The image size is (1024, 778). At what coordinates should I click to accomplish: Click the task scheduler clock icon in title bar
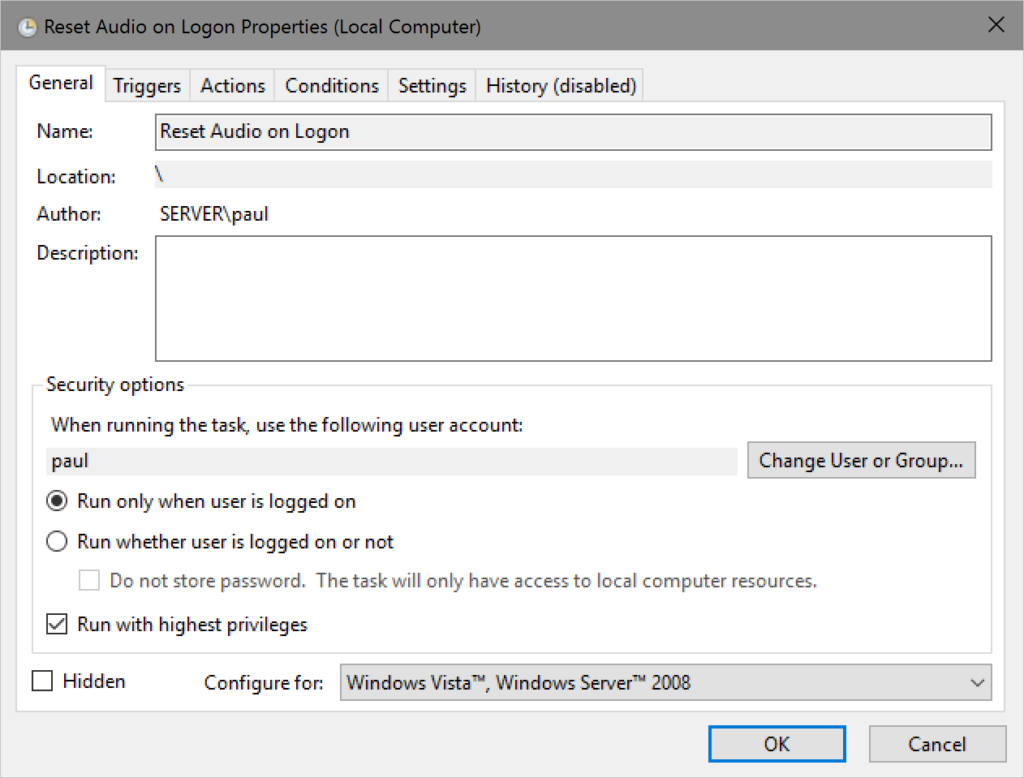[28, 27]
